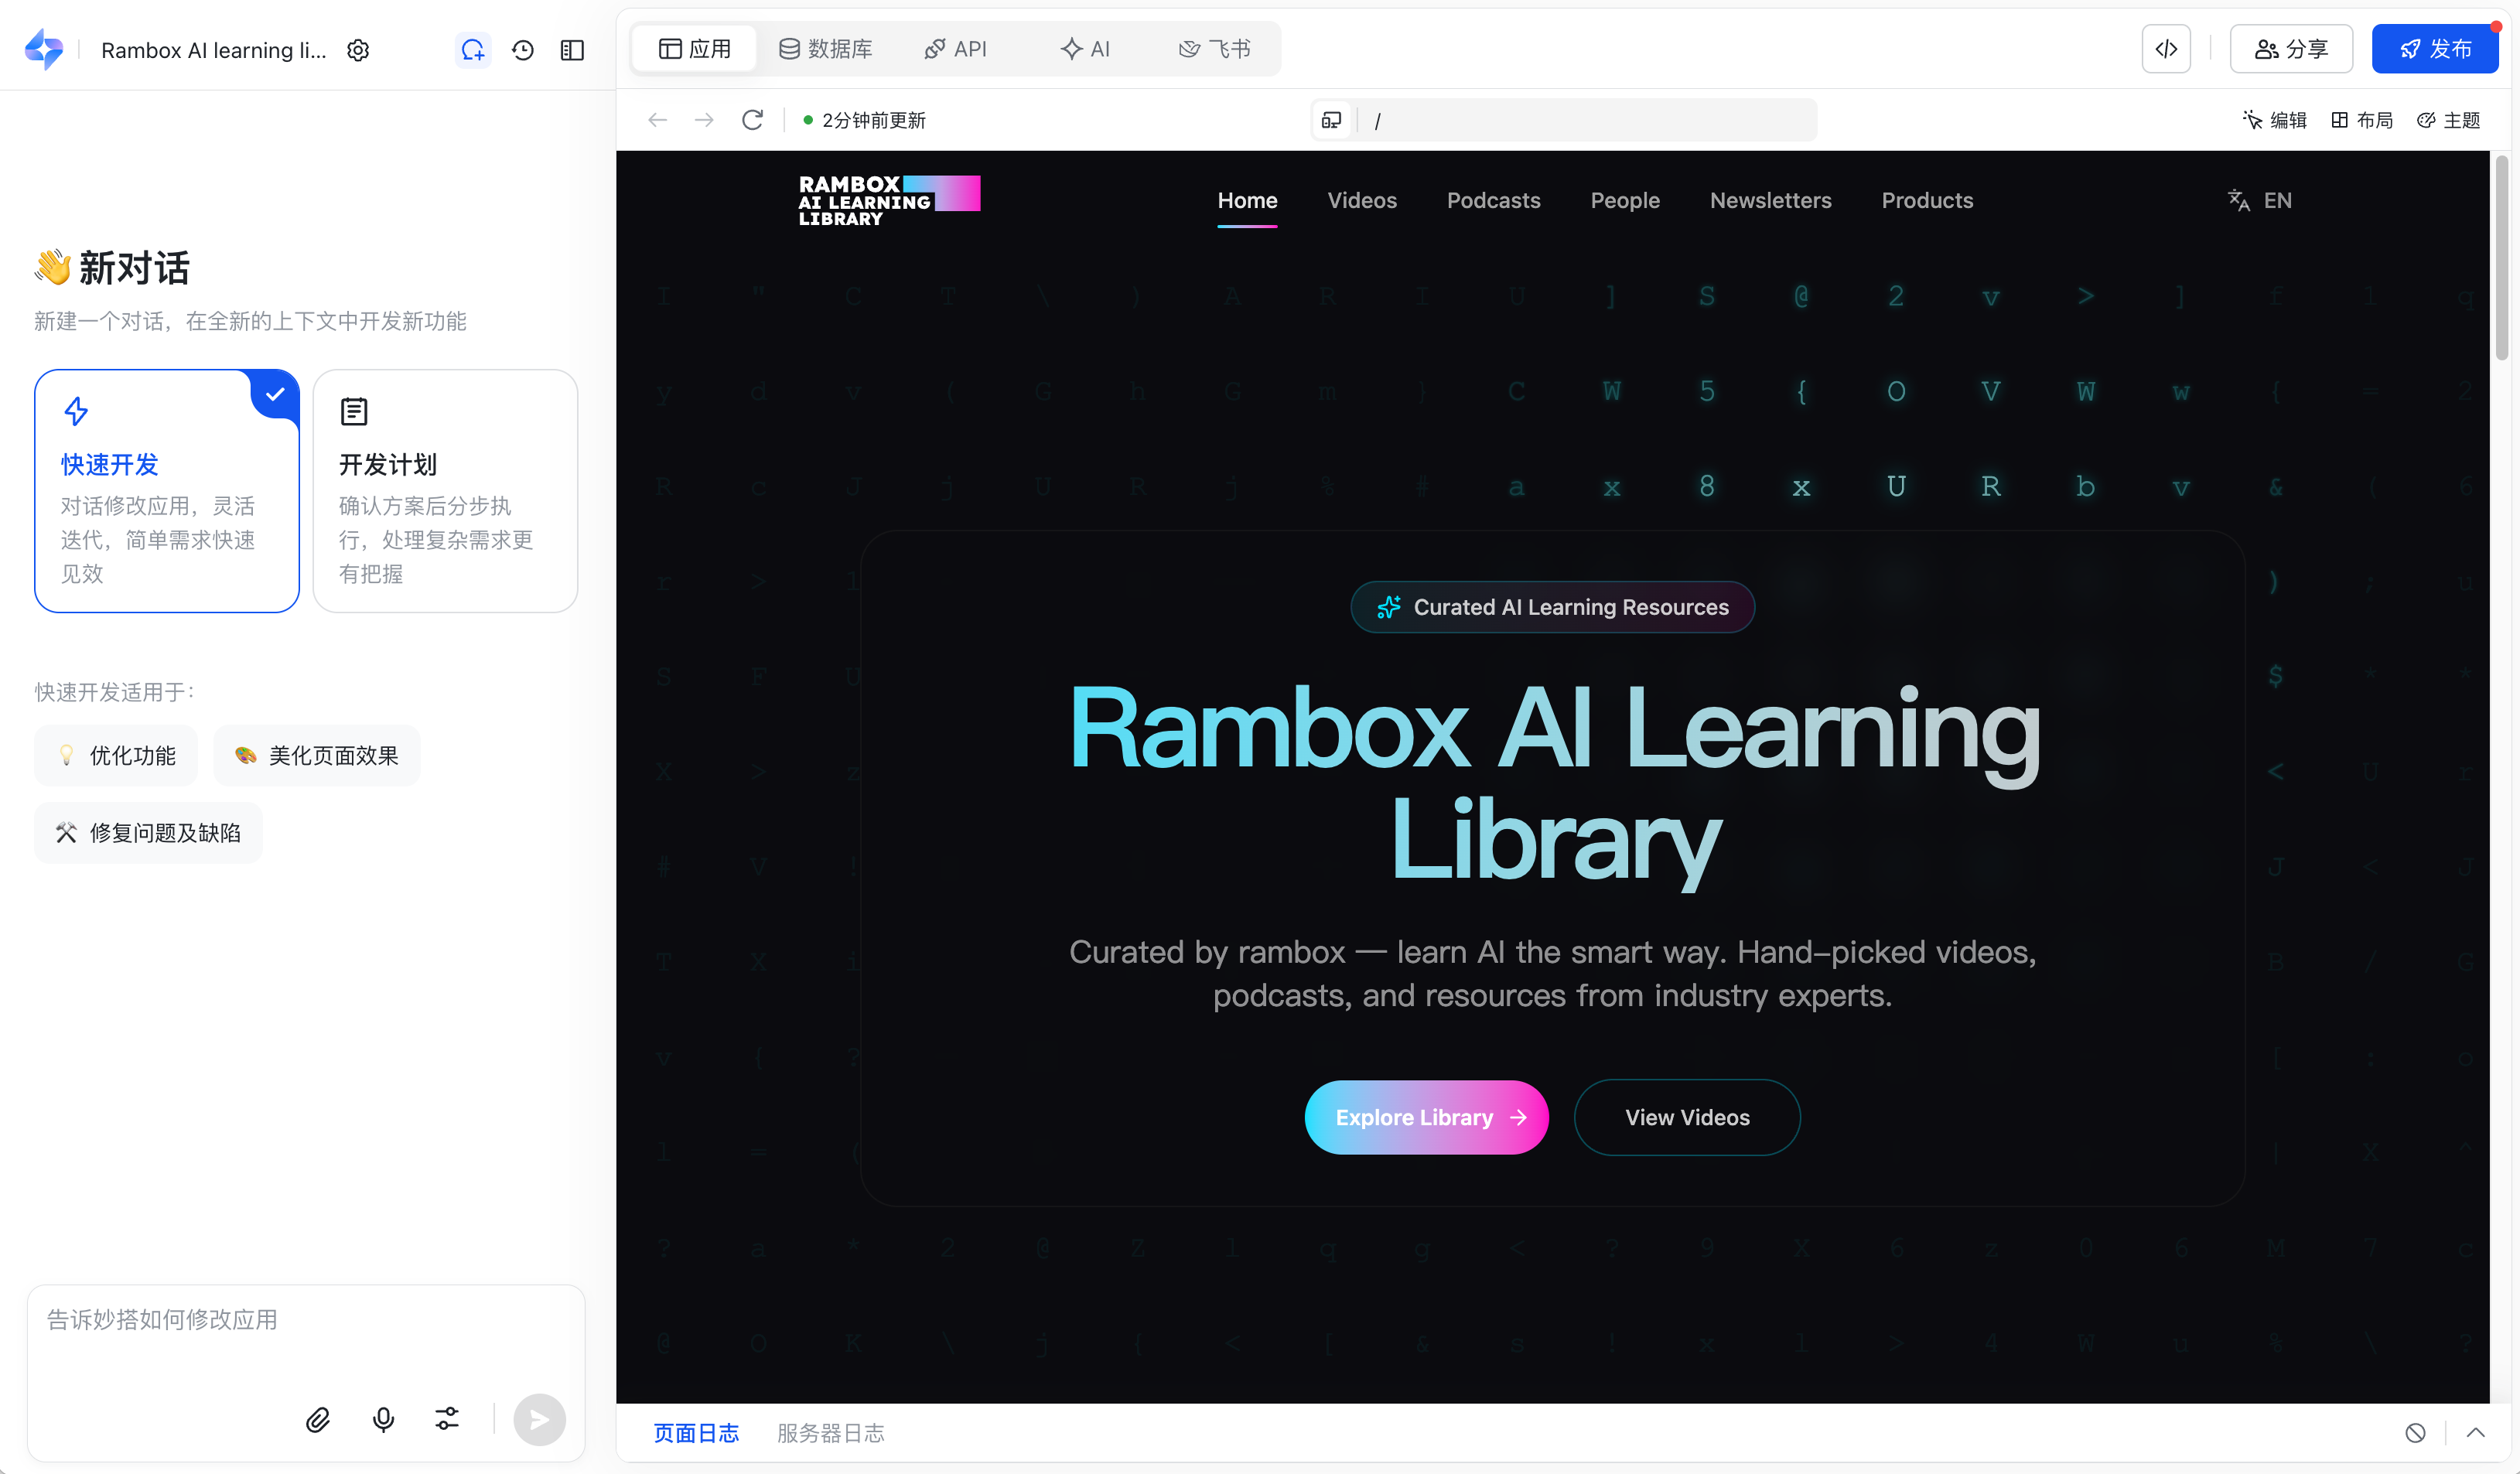The height and width of the screenshot is (1474, 2520).
Task: Collapse the left chat side panel
Action: (x=572, y=50)
